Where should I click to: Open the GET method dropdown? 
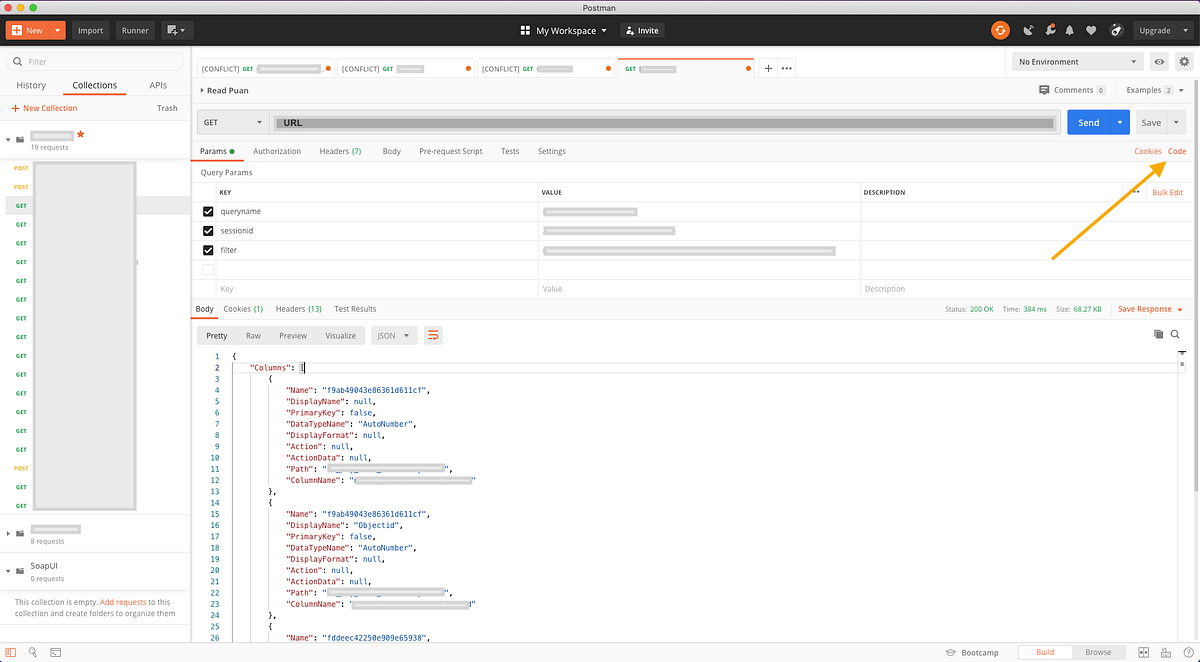[231, 122]
